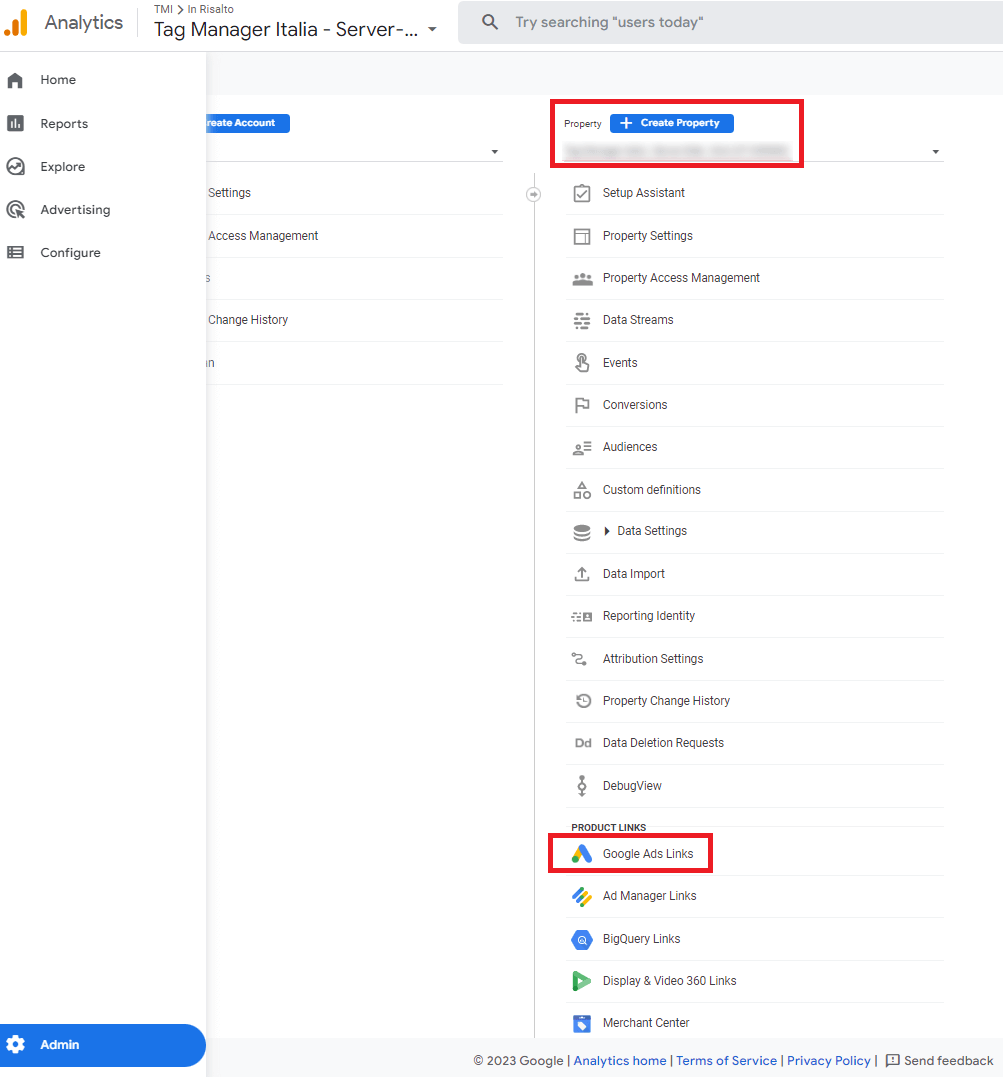Click the Audiences icon
1003x1077 pixels.
(x=582, y=448)
